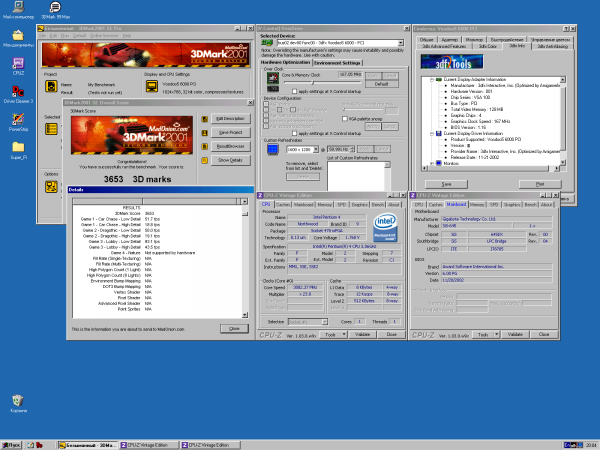Tick the AGP sideband addressing checkbox at bottom
The height and width of the screenshot is (450, 600).
click(x=266, y=126)
